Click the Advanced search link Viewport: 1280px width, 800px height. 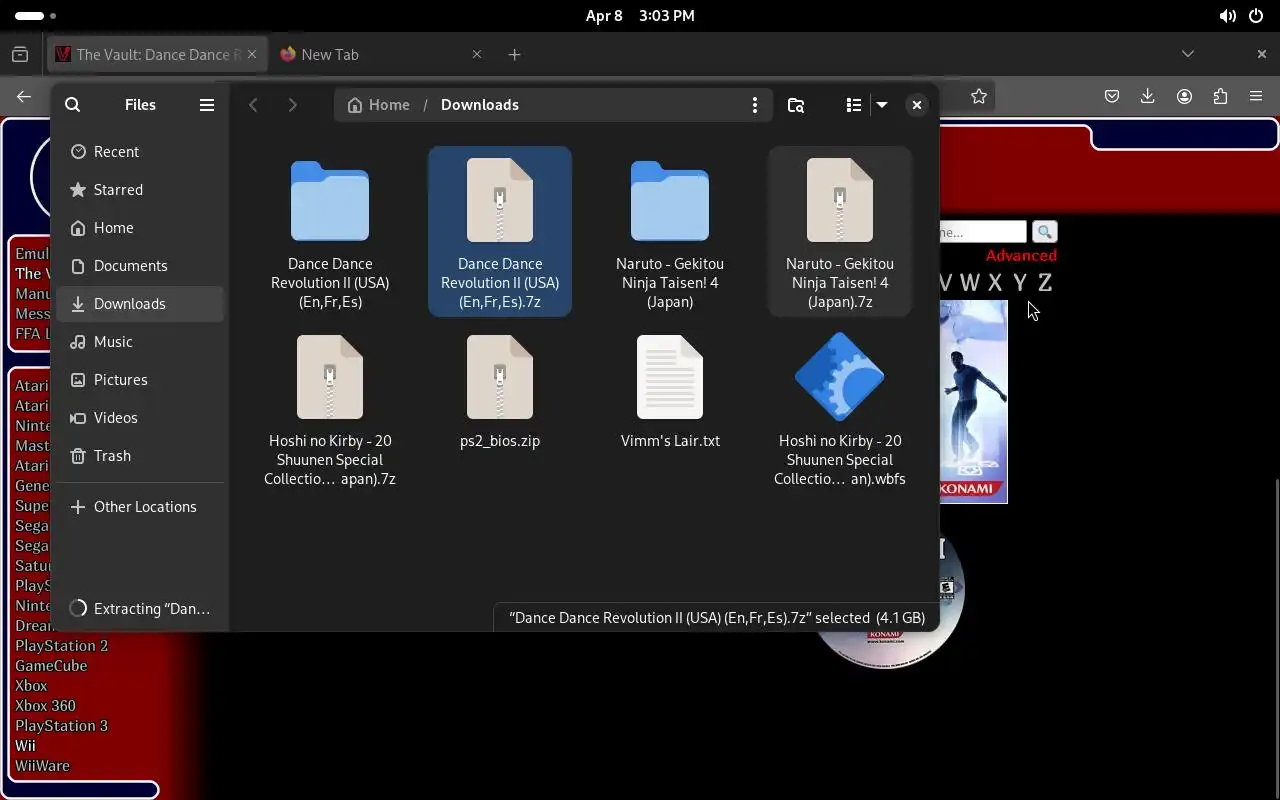(x=1021, y=256)
